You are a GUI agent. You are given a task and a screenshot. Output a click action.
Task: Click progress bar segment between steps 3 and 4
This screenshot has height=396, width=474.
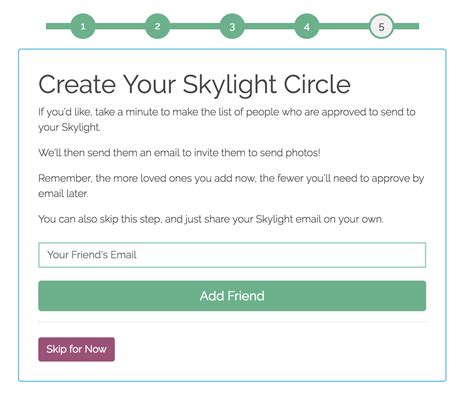click(270, 26)
